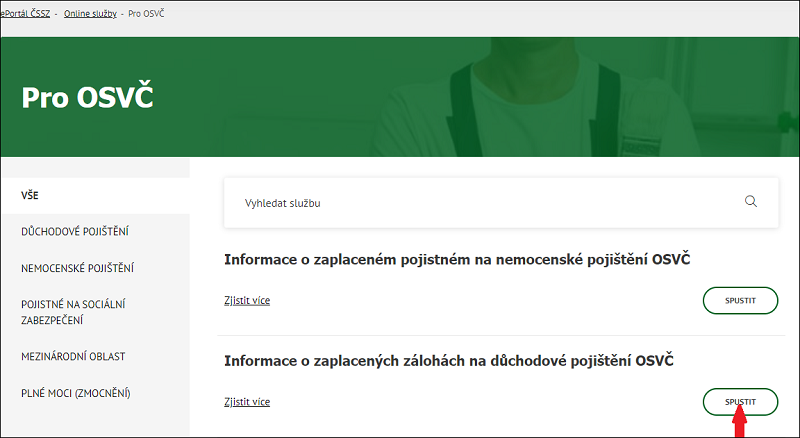
Task: Open 'PLNÉ MOCI (ZMOCNĚNÍ)' sidebar item
Action: tap(76, 393)
